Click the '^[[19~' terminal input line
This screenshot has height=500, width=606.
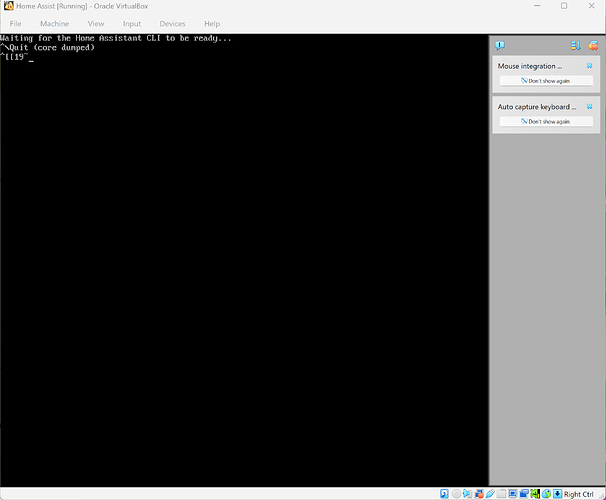(x=15, y=57)
